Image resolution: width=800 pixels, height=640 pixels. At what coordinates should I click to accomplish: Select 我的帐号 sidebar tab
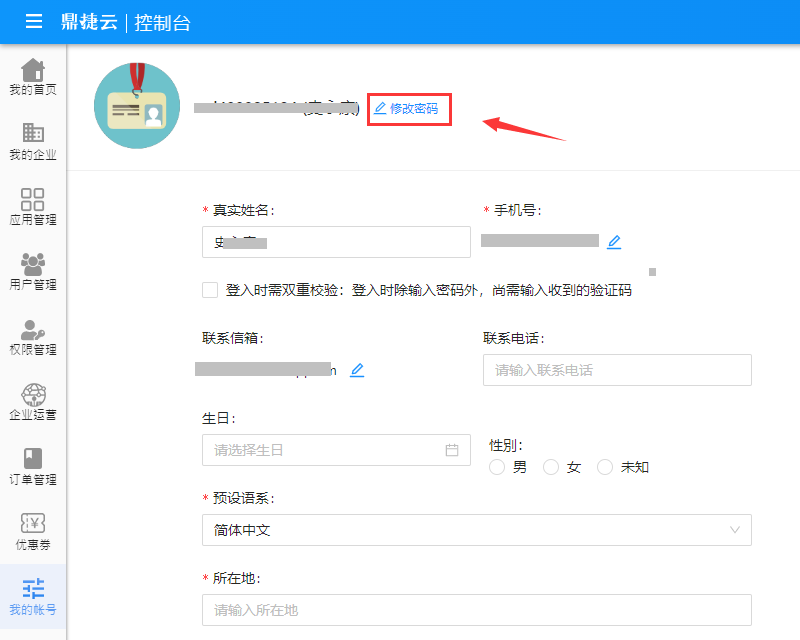(33, 597)
